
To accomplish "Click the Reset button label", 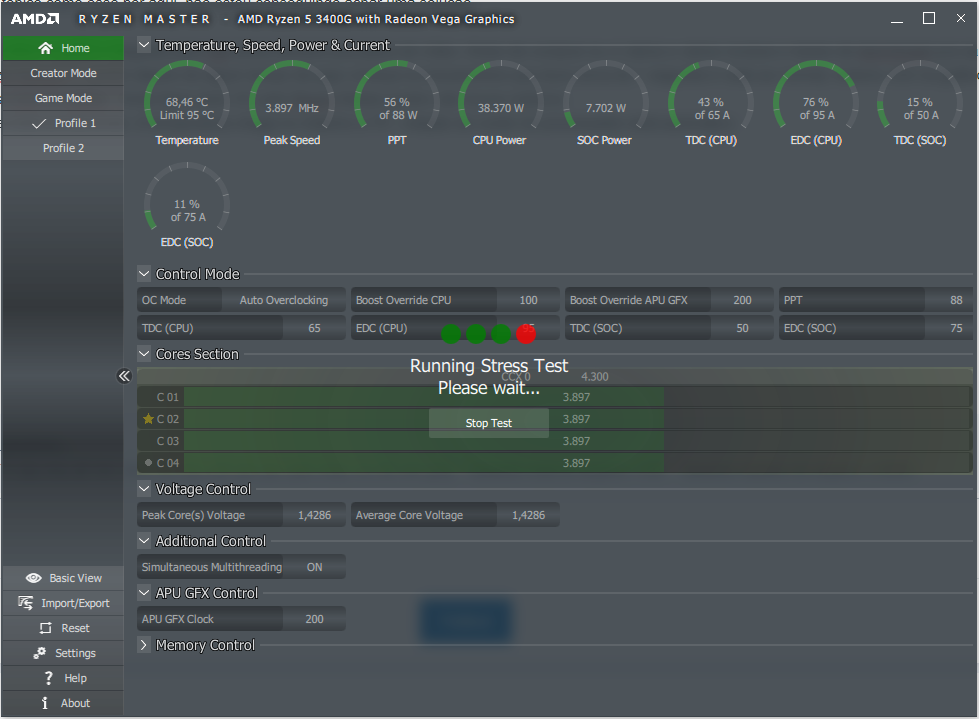I will pos(75,628).
